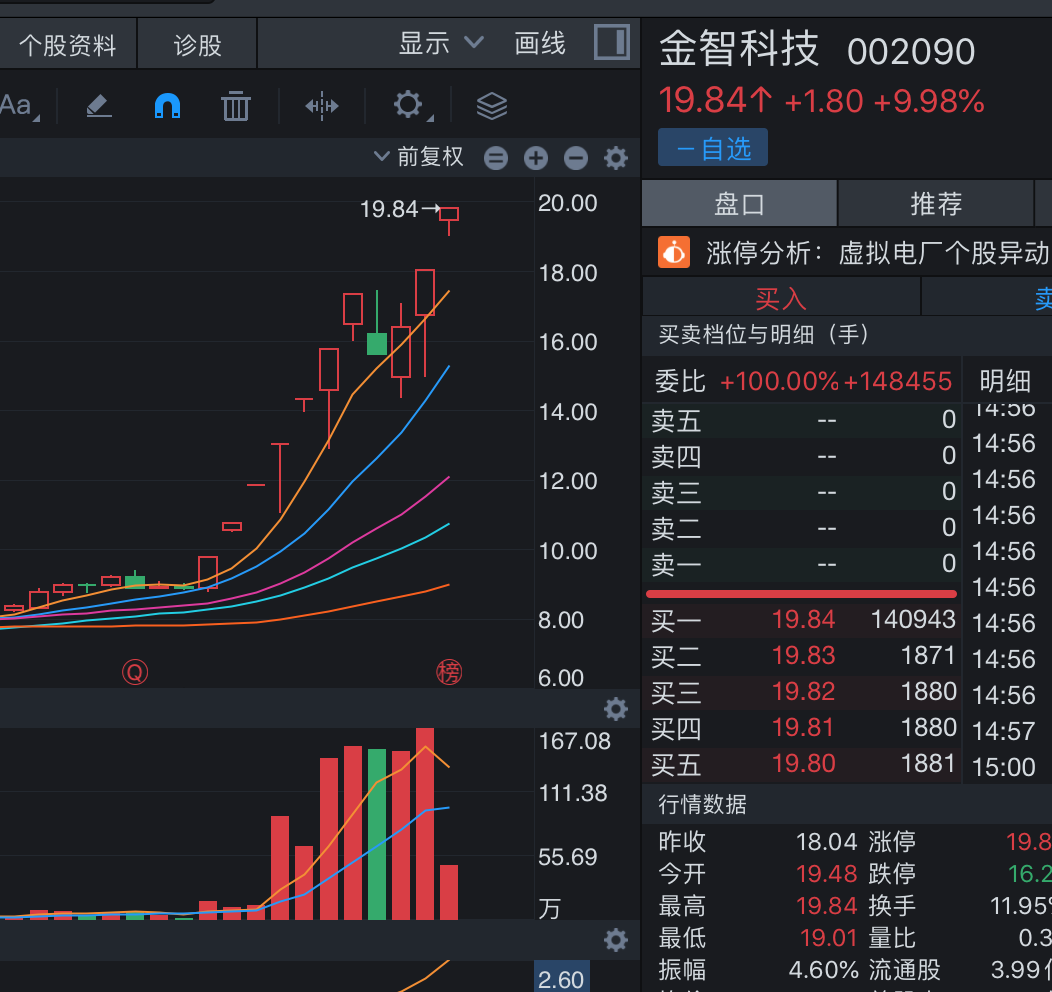Click the horizontal move arrows icon
Viewport: 1052px width, 992px height.
[321, 105]
